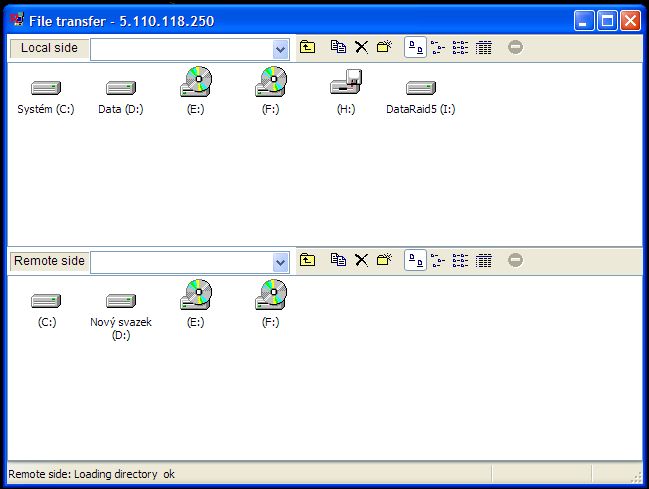This screenshot has width=649, height=489.
Task: Click the local side copy files icon
Action: pos(339,47)
